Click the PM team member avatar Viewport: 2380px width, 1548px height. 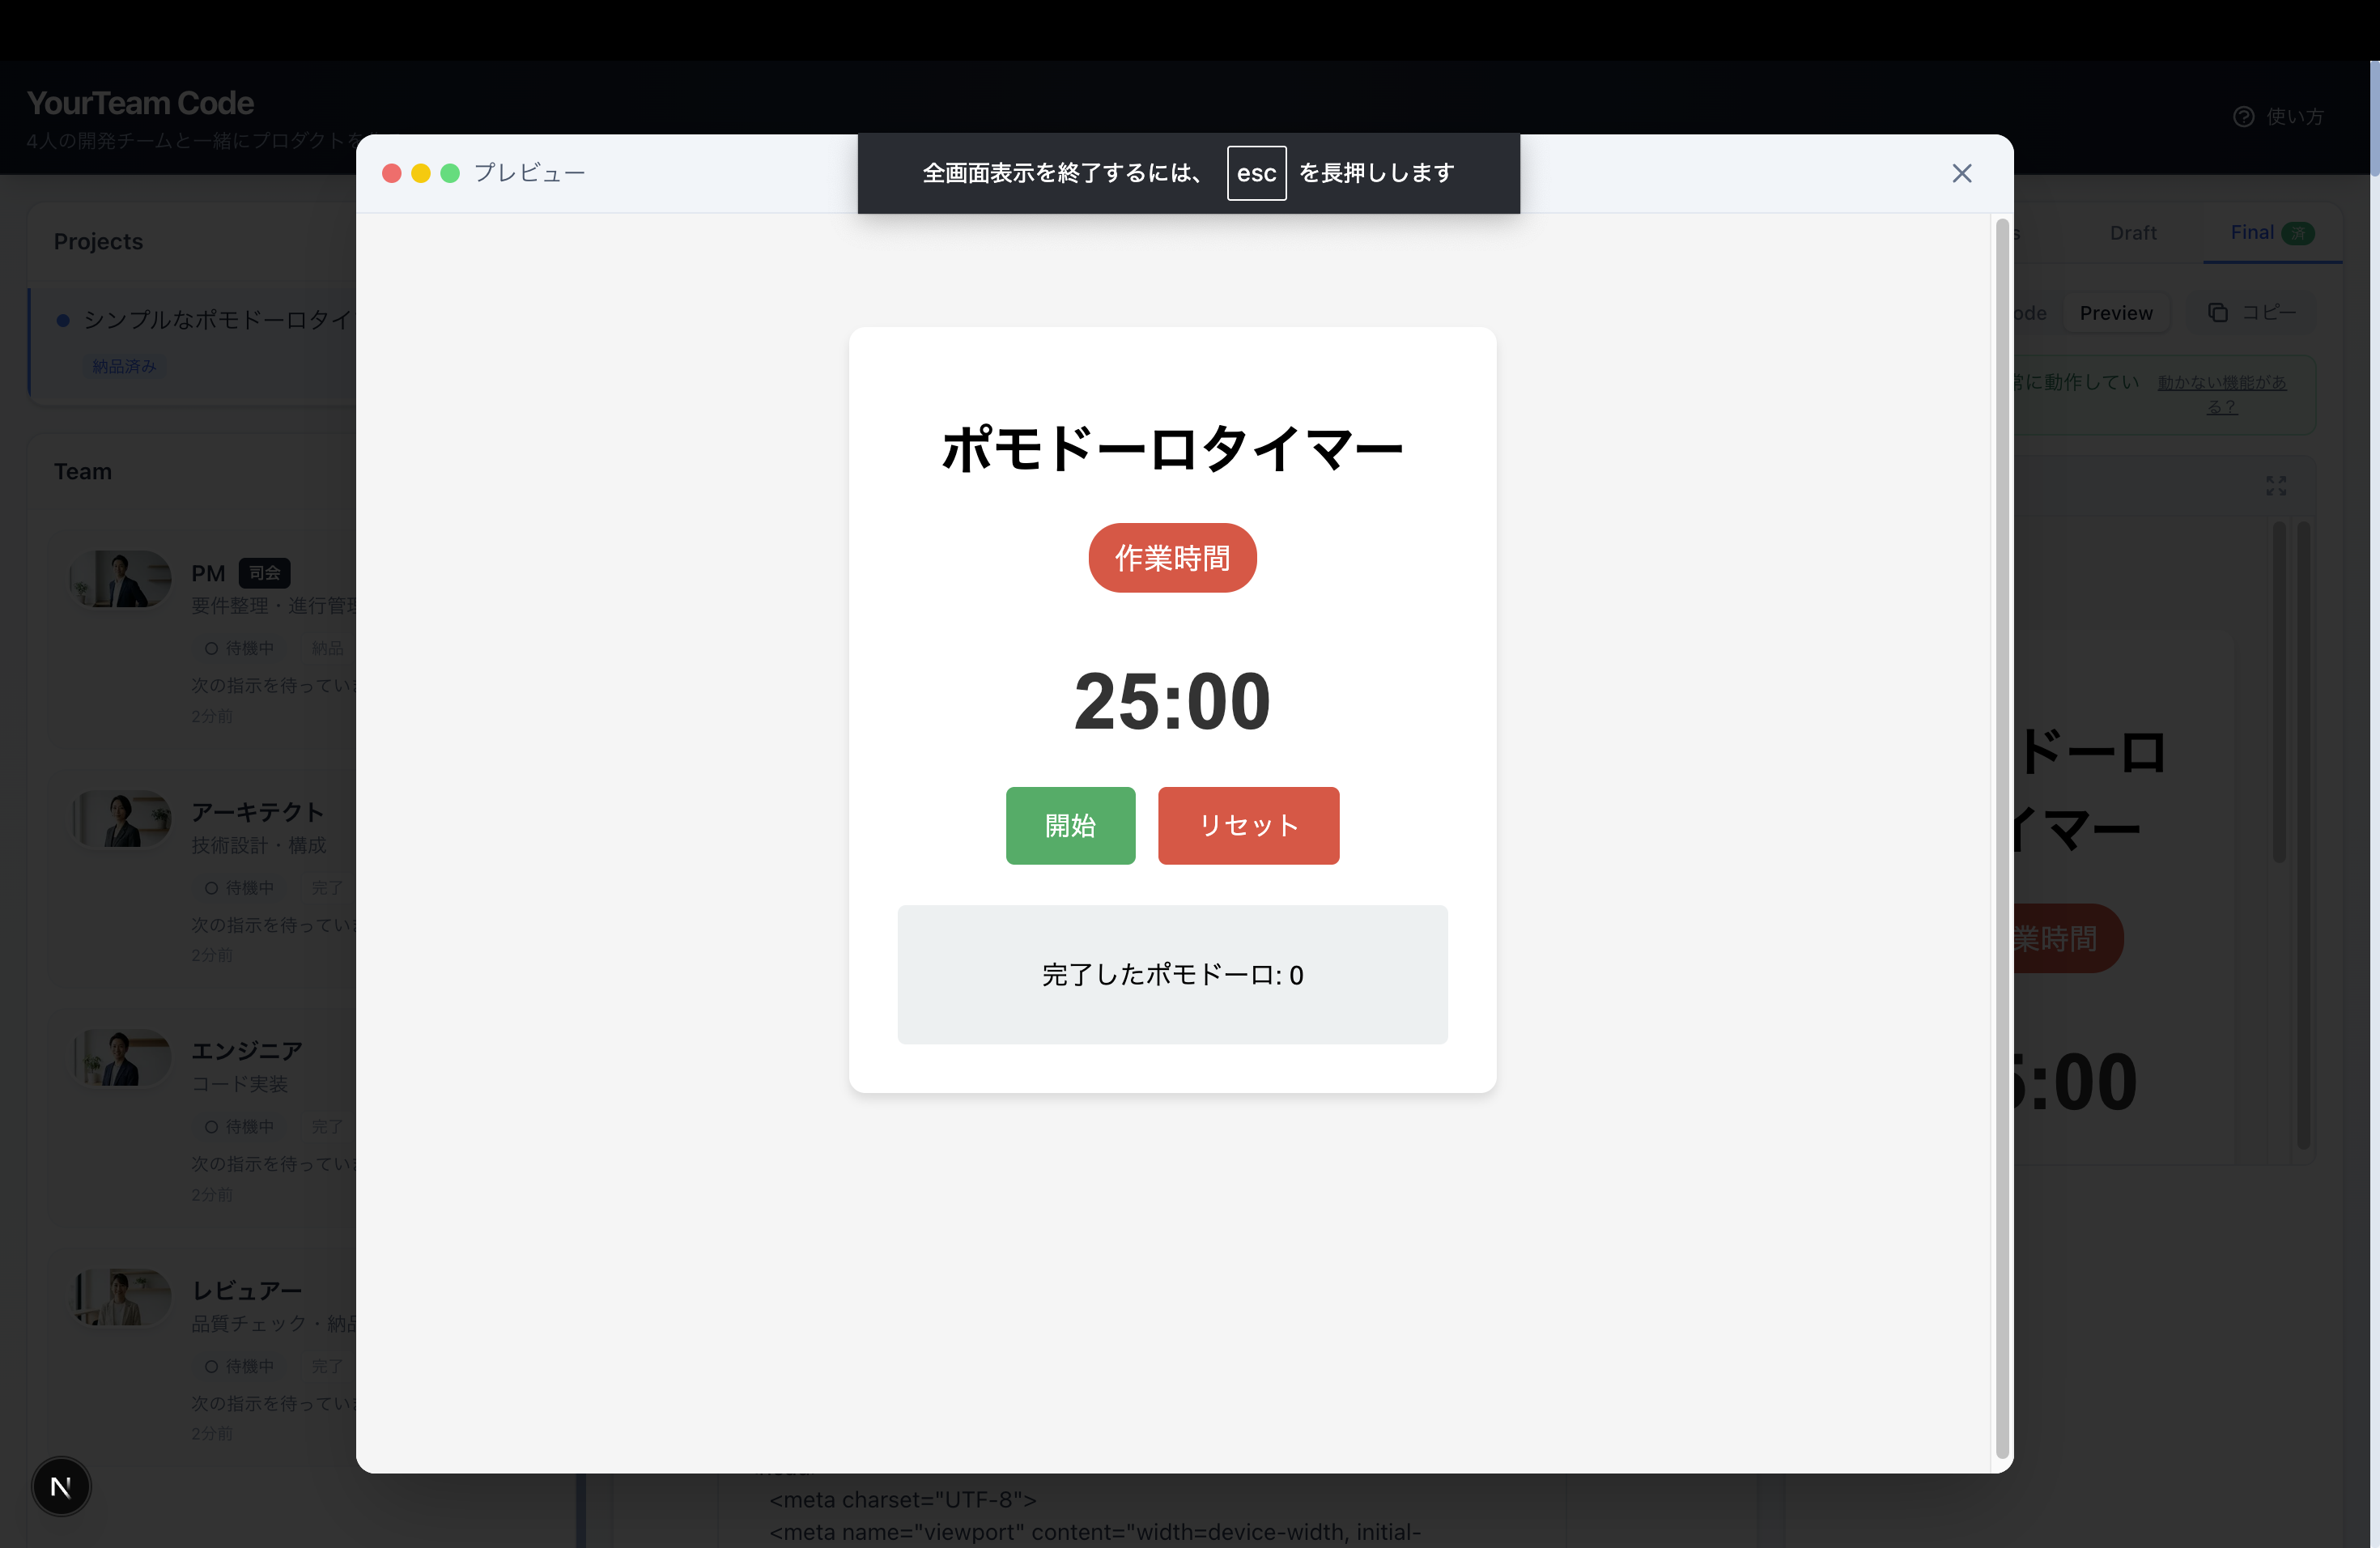pyautogui.click(x=121, y=578)
